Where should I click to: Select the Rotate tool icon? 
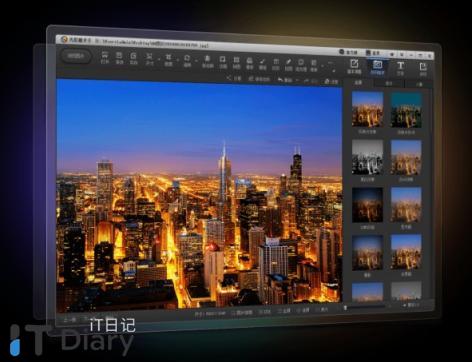pos(187,61)
